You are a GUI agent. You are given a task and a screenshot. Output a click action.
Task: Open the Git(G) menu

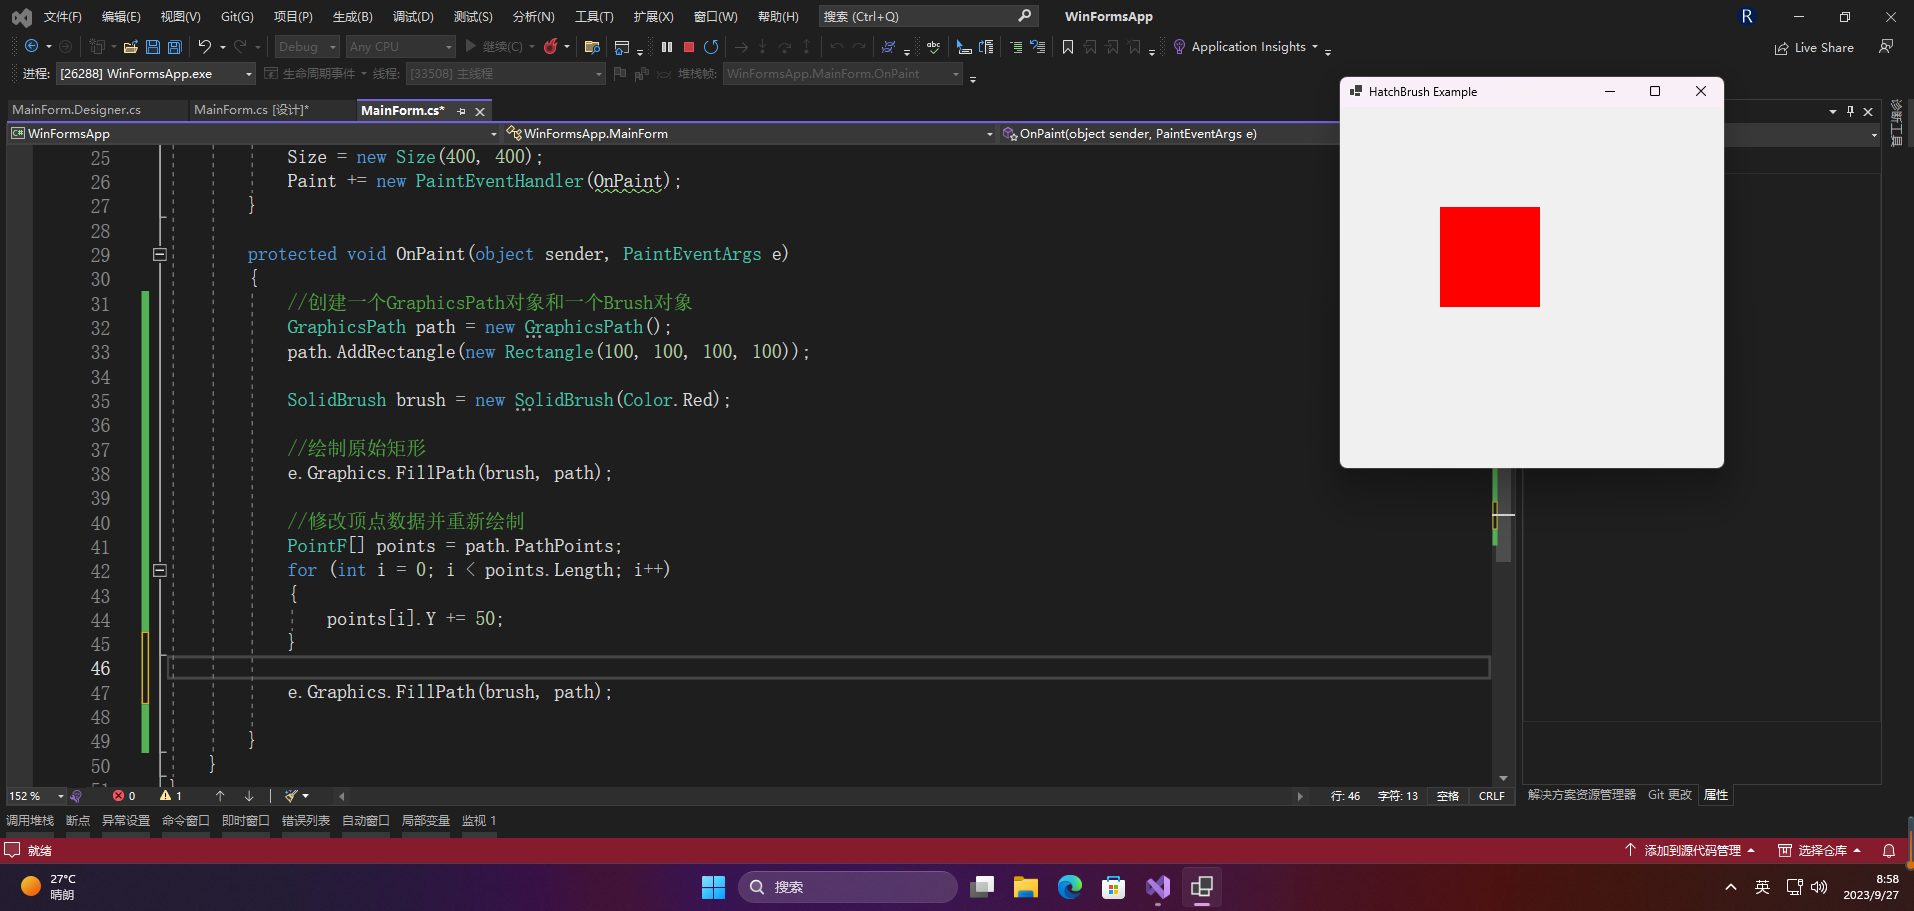[x=237, y=16]
